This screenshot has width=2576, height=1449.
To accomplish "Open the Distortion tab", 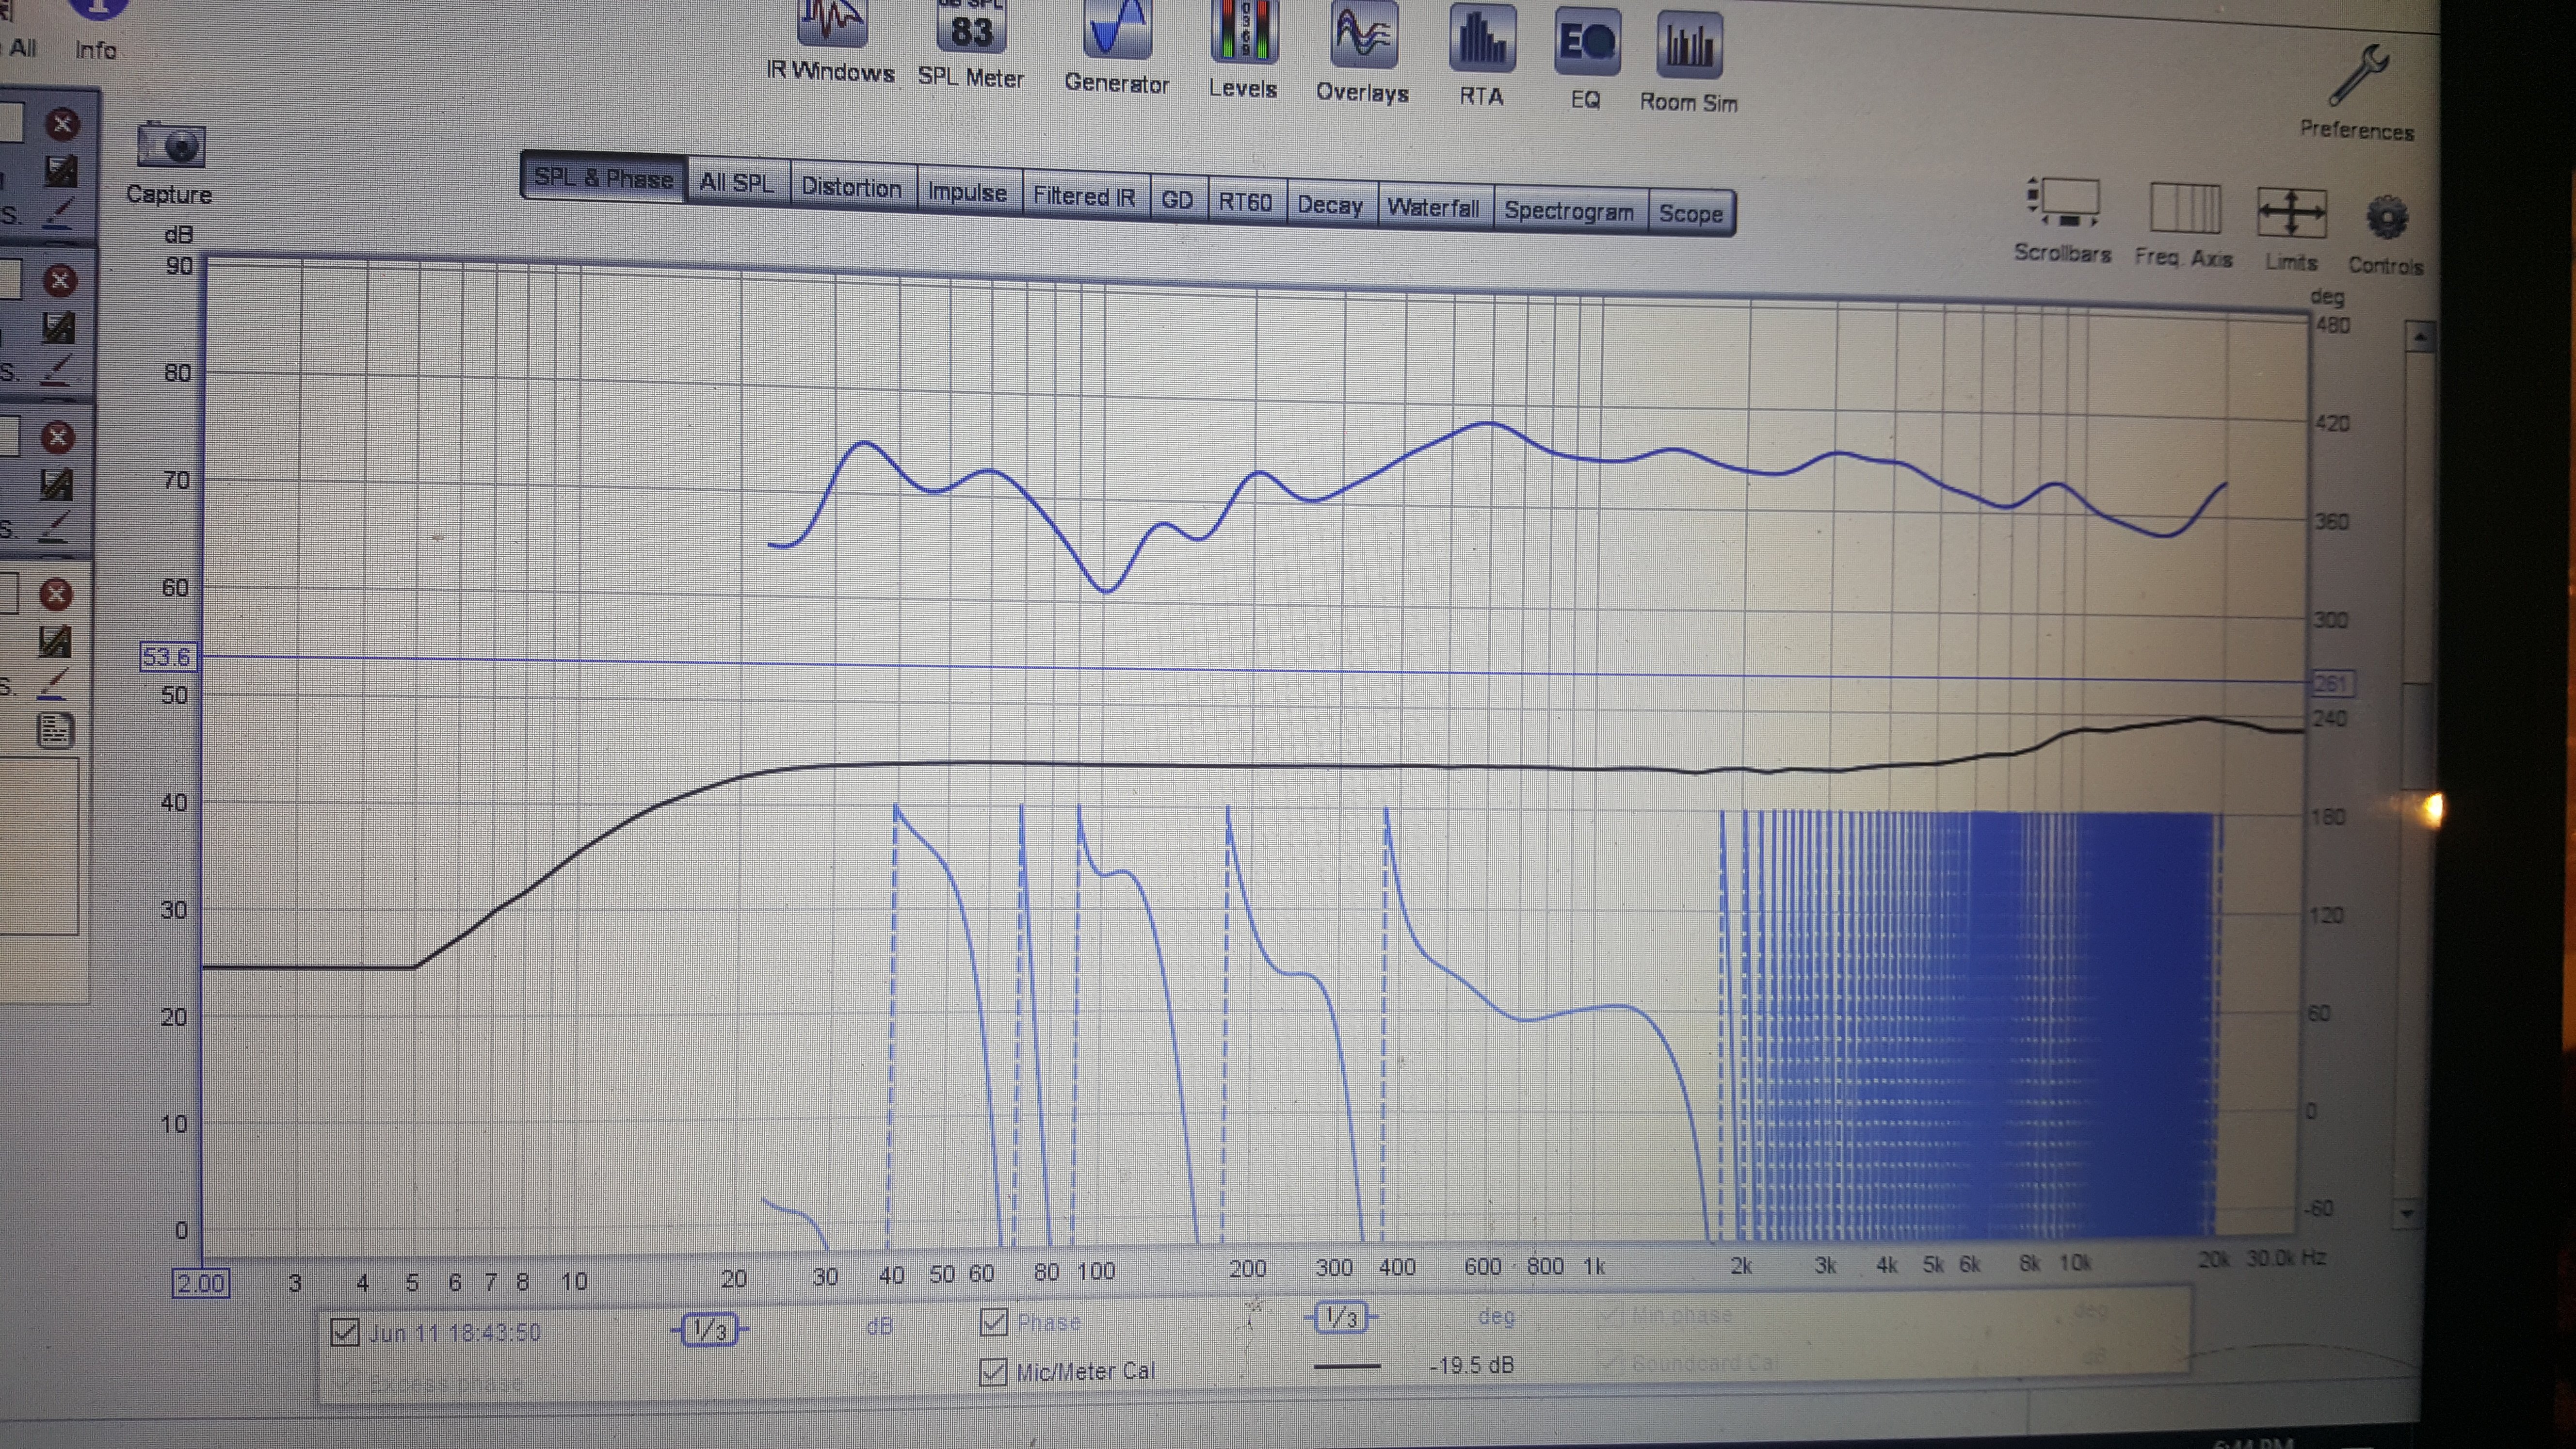I will pyautogui.click(x=851, y=187).
